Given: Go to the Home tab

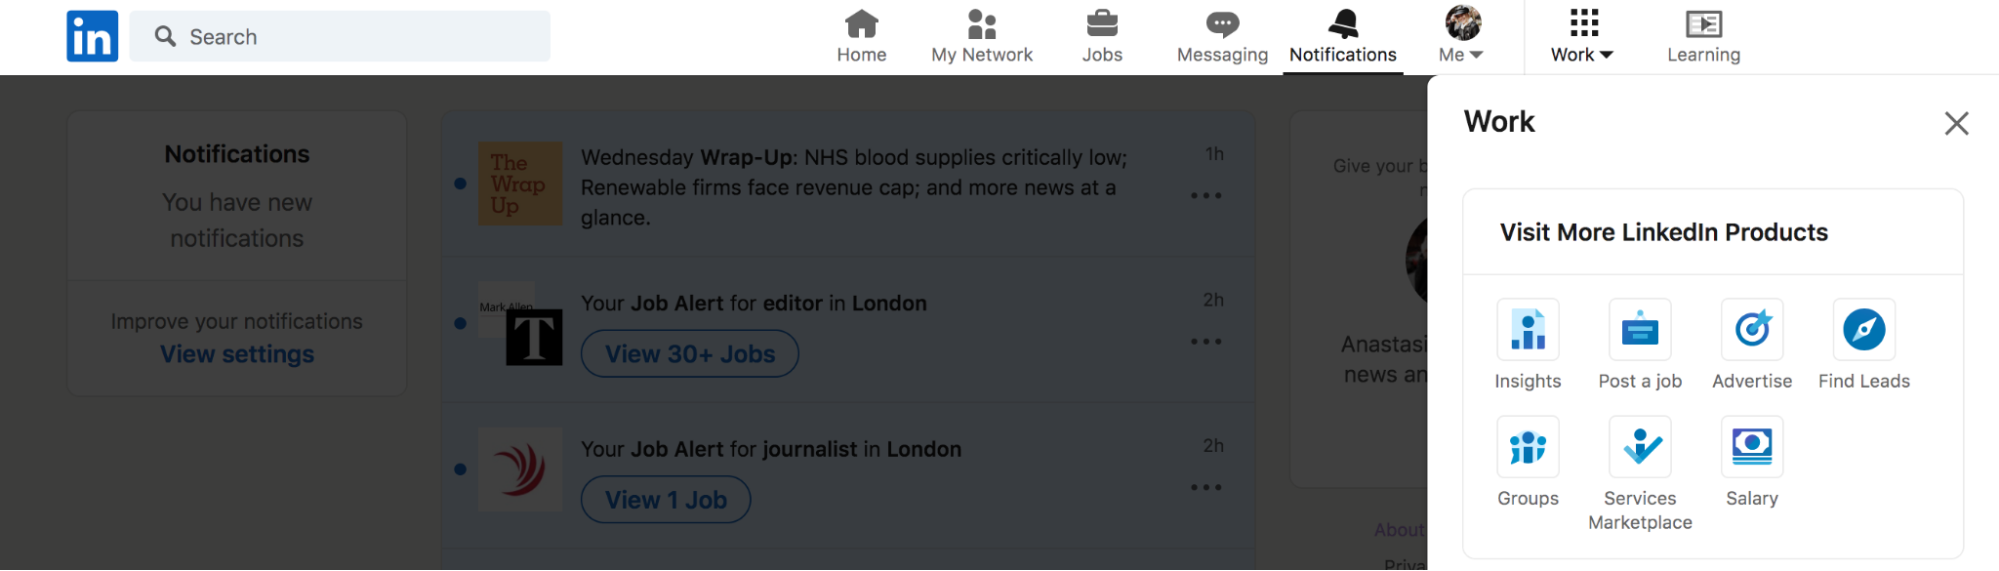Looking at the screenshot, I should coord(862,37).
